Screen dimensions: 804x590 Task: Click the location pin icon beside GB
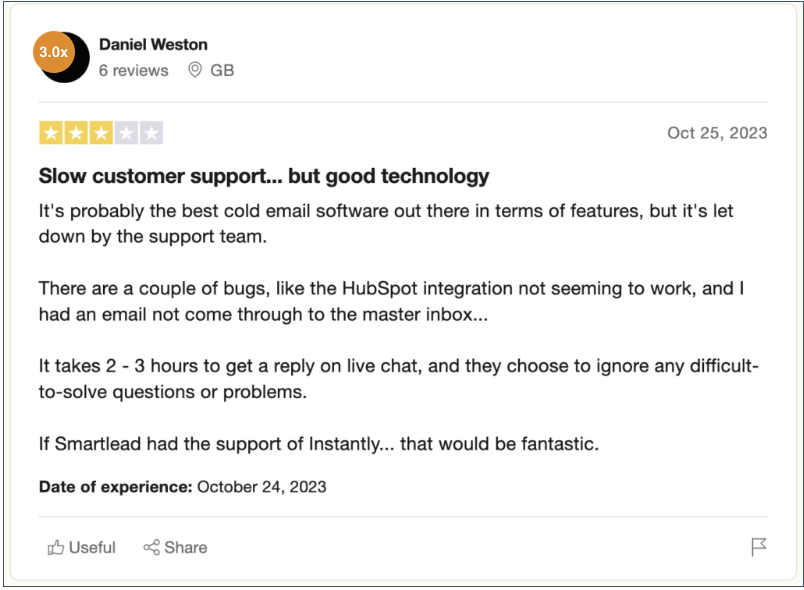click(x=195, y=70)
